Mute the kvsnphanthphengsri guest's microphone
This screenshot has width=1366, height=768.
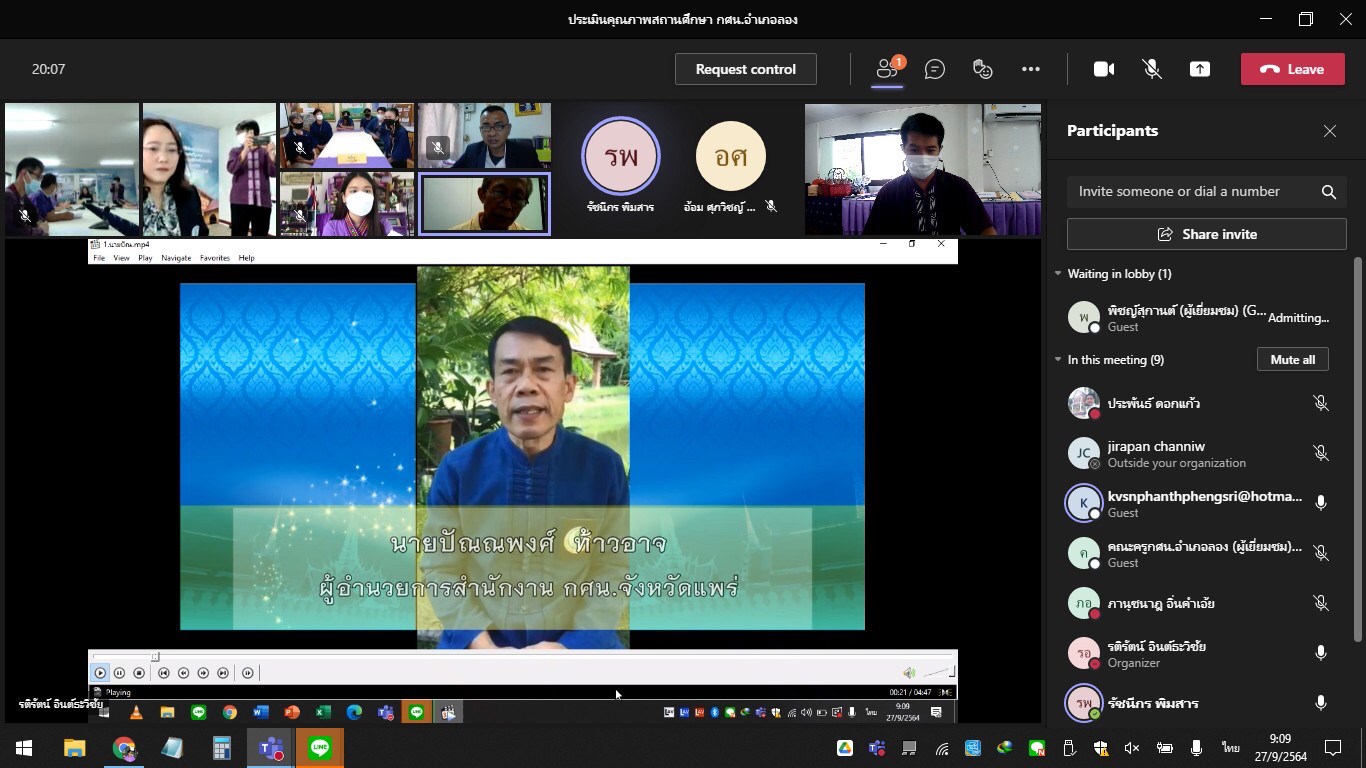click(x=1320, y=503)
